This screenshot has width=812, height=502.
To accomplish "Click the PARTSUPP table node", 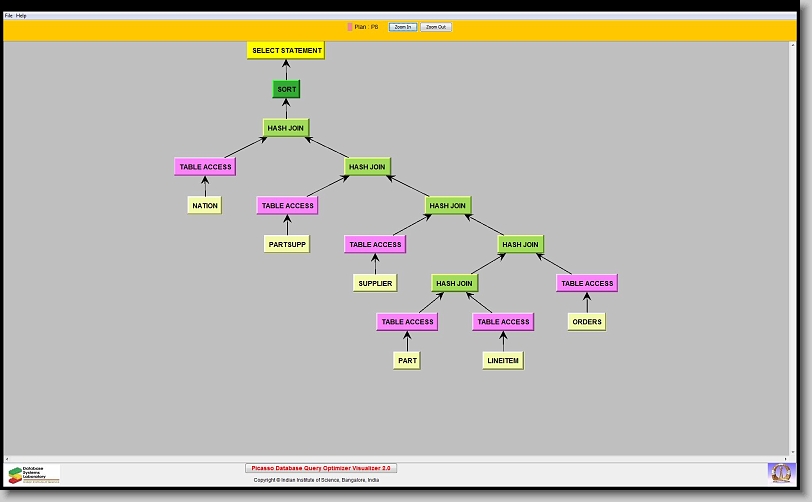I will coord(287,244).
